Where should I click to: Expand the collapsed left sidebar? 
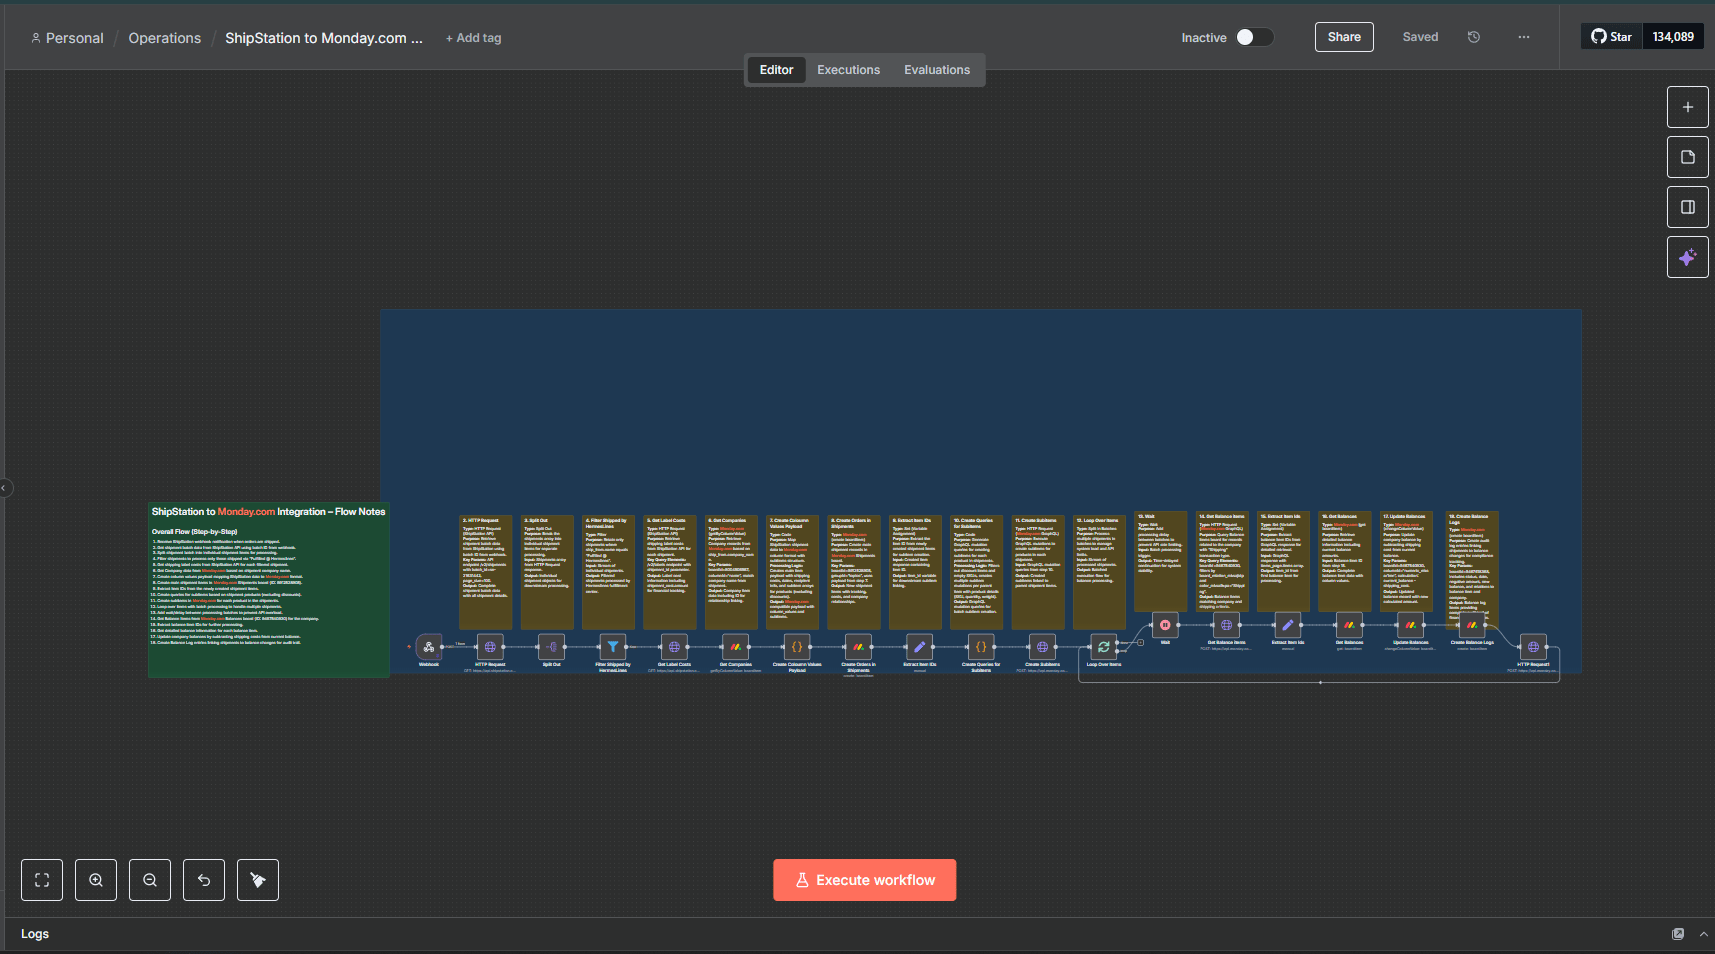pyautogui.click(x=5, y=488)
